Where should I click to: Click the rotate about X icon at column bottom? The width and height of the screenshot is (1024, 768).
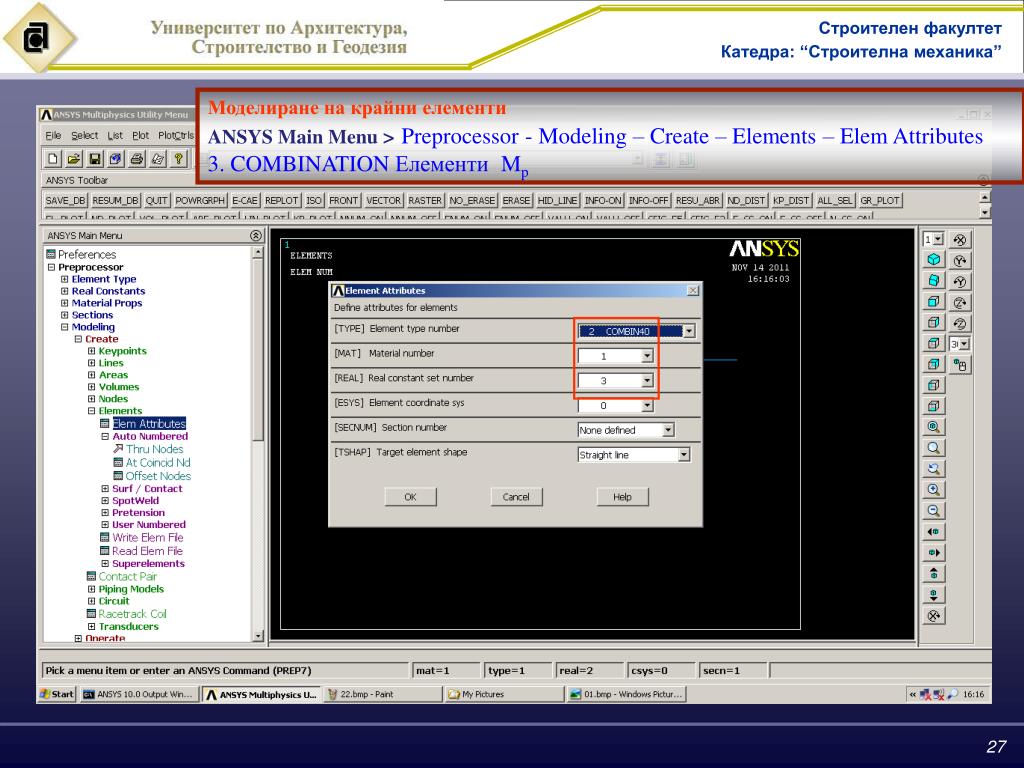[x=934, y=615]
